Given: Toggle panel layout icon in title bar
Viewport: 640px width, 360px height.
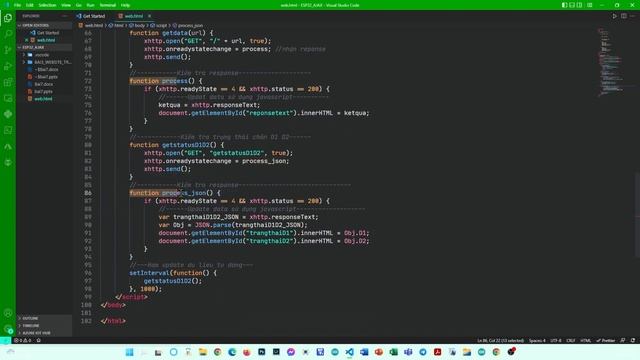Looking at the screenshot, I should point(572,5).
